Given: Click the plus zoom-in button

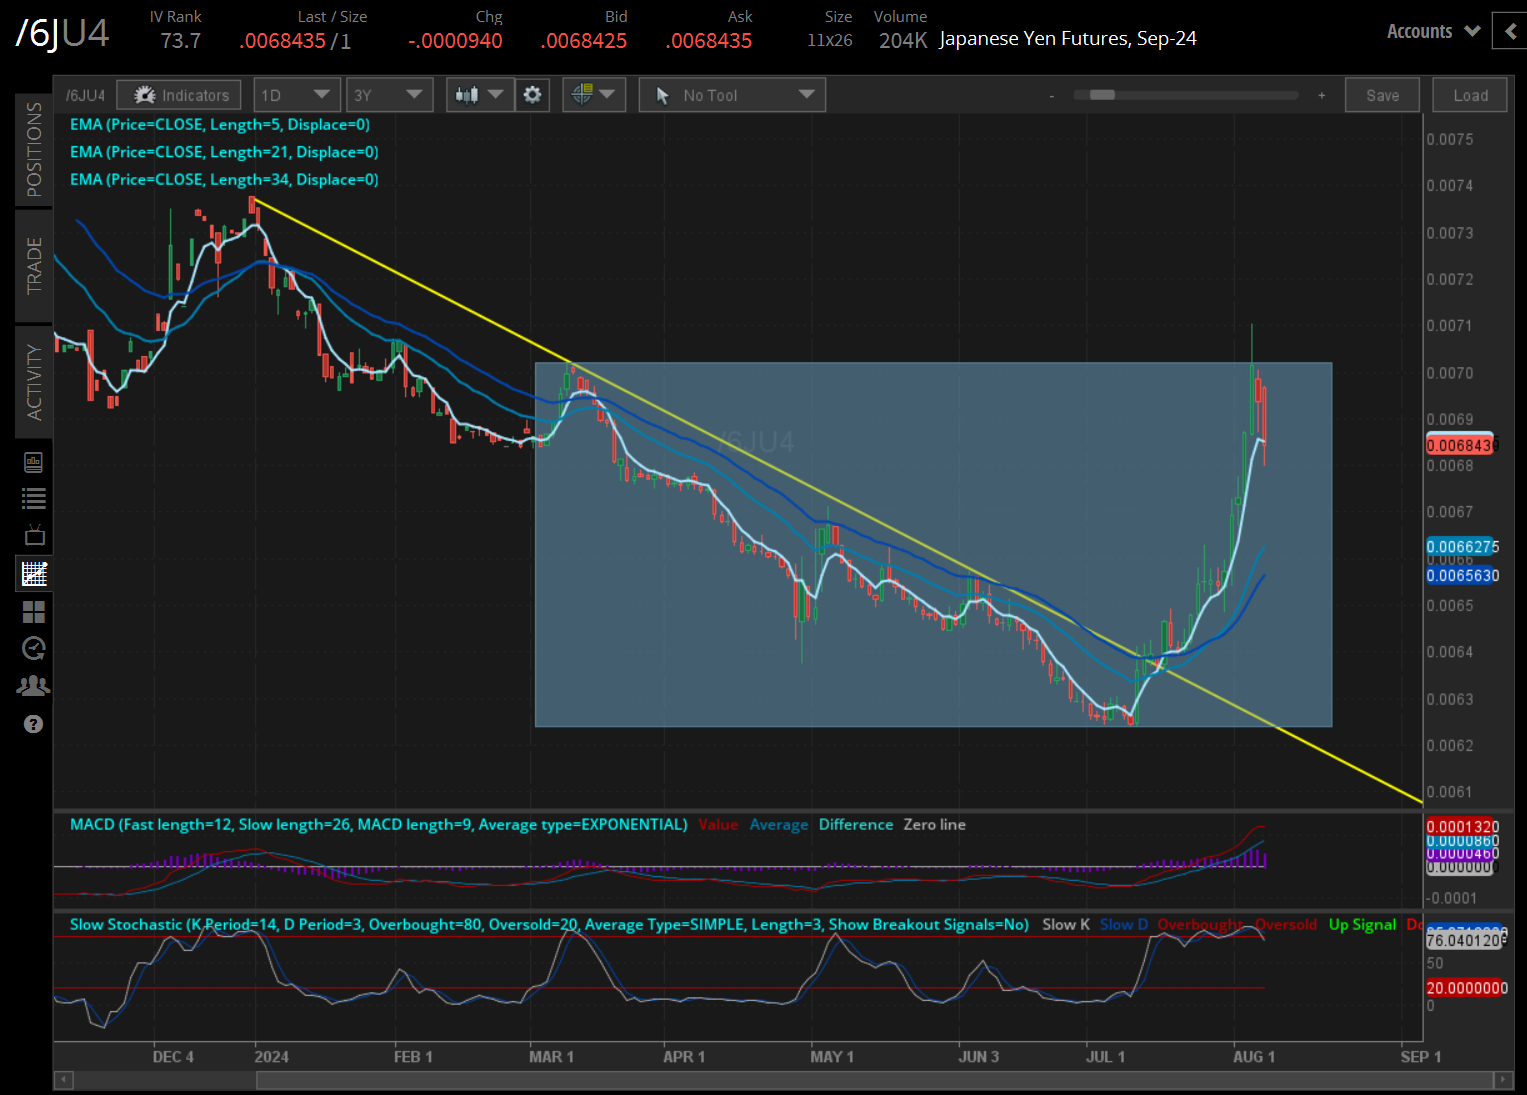Looking at the screenshot, I should (x=1321, y=95).
